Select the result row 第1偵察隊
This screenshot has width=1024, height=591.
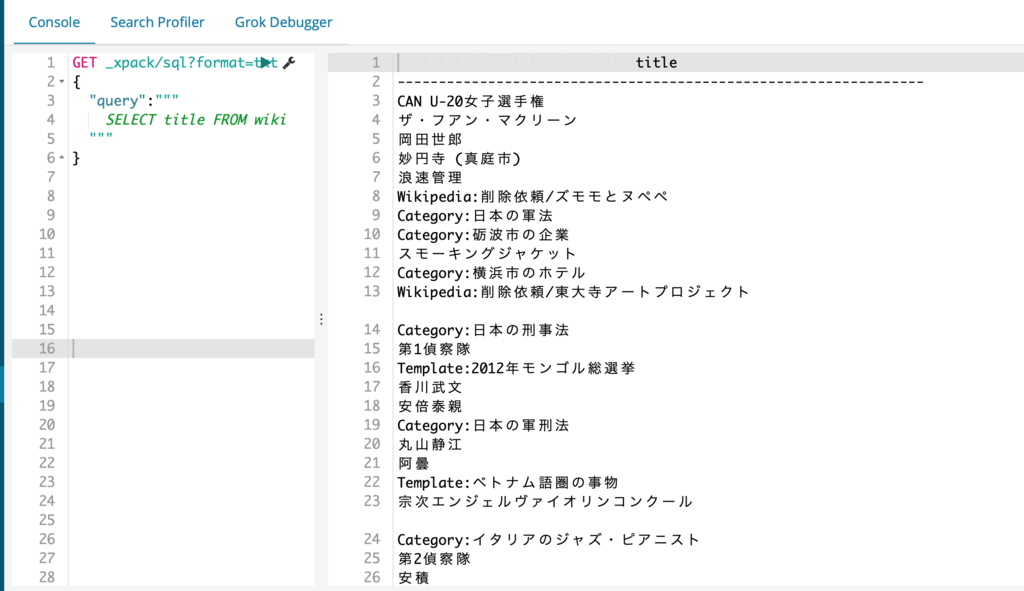point(434,349)
